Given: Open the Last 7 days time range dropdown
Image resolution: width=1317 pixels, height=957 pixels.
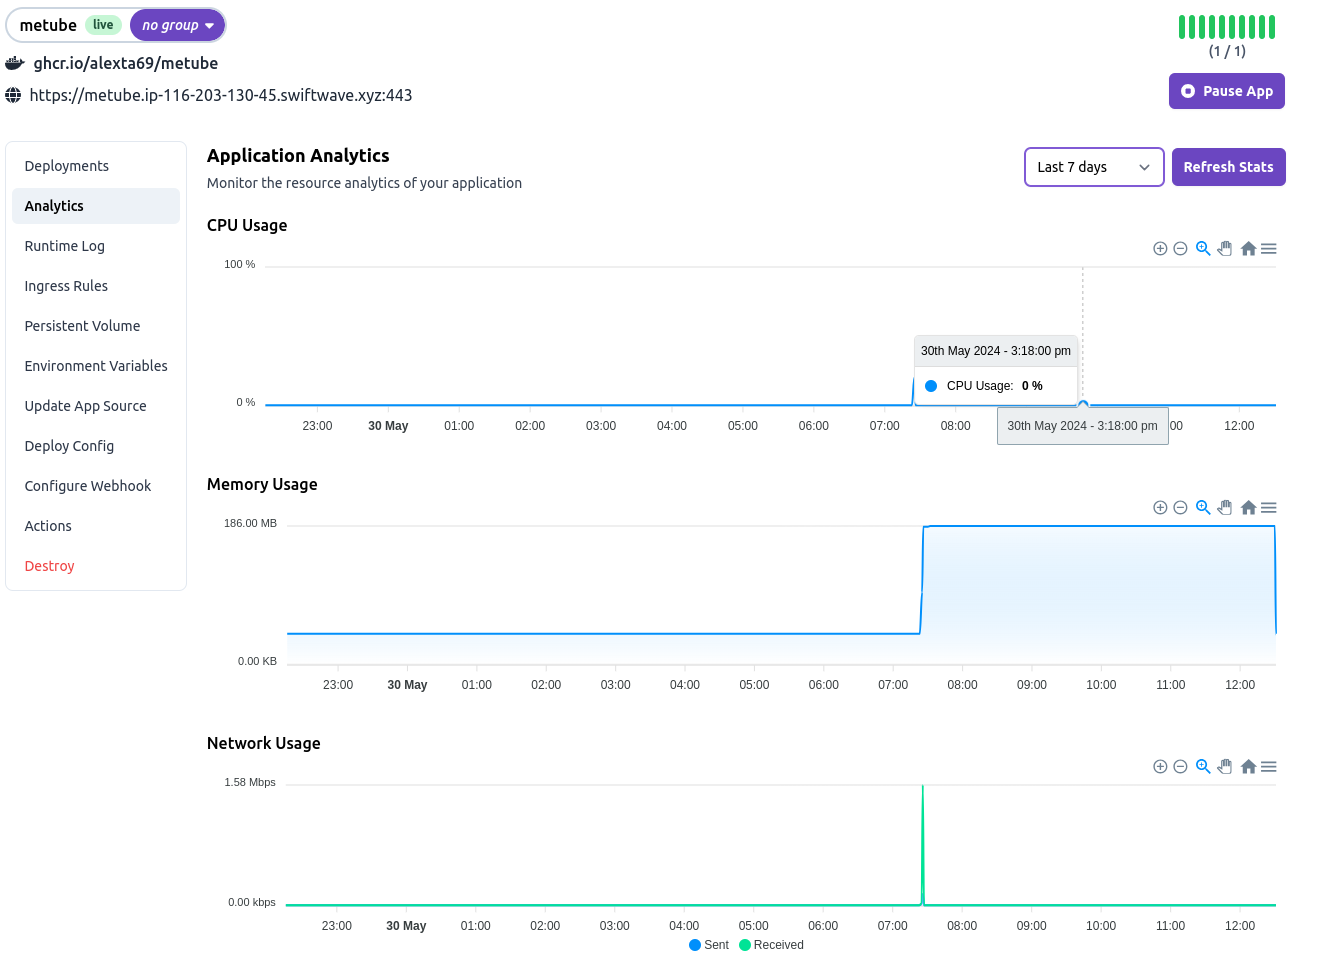Looking at the screenshot, I should coord(1094,167).
